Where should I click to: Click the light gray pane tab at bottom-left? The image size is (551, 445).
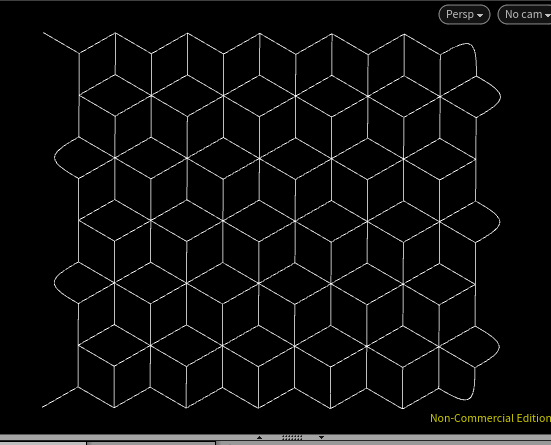click(43, 443)
